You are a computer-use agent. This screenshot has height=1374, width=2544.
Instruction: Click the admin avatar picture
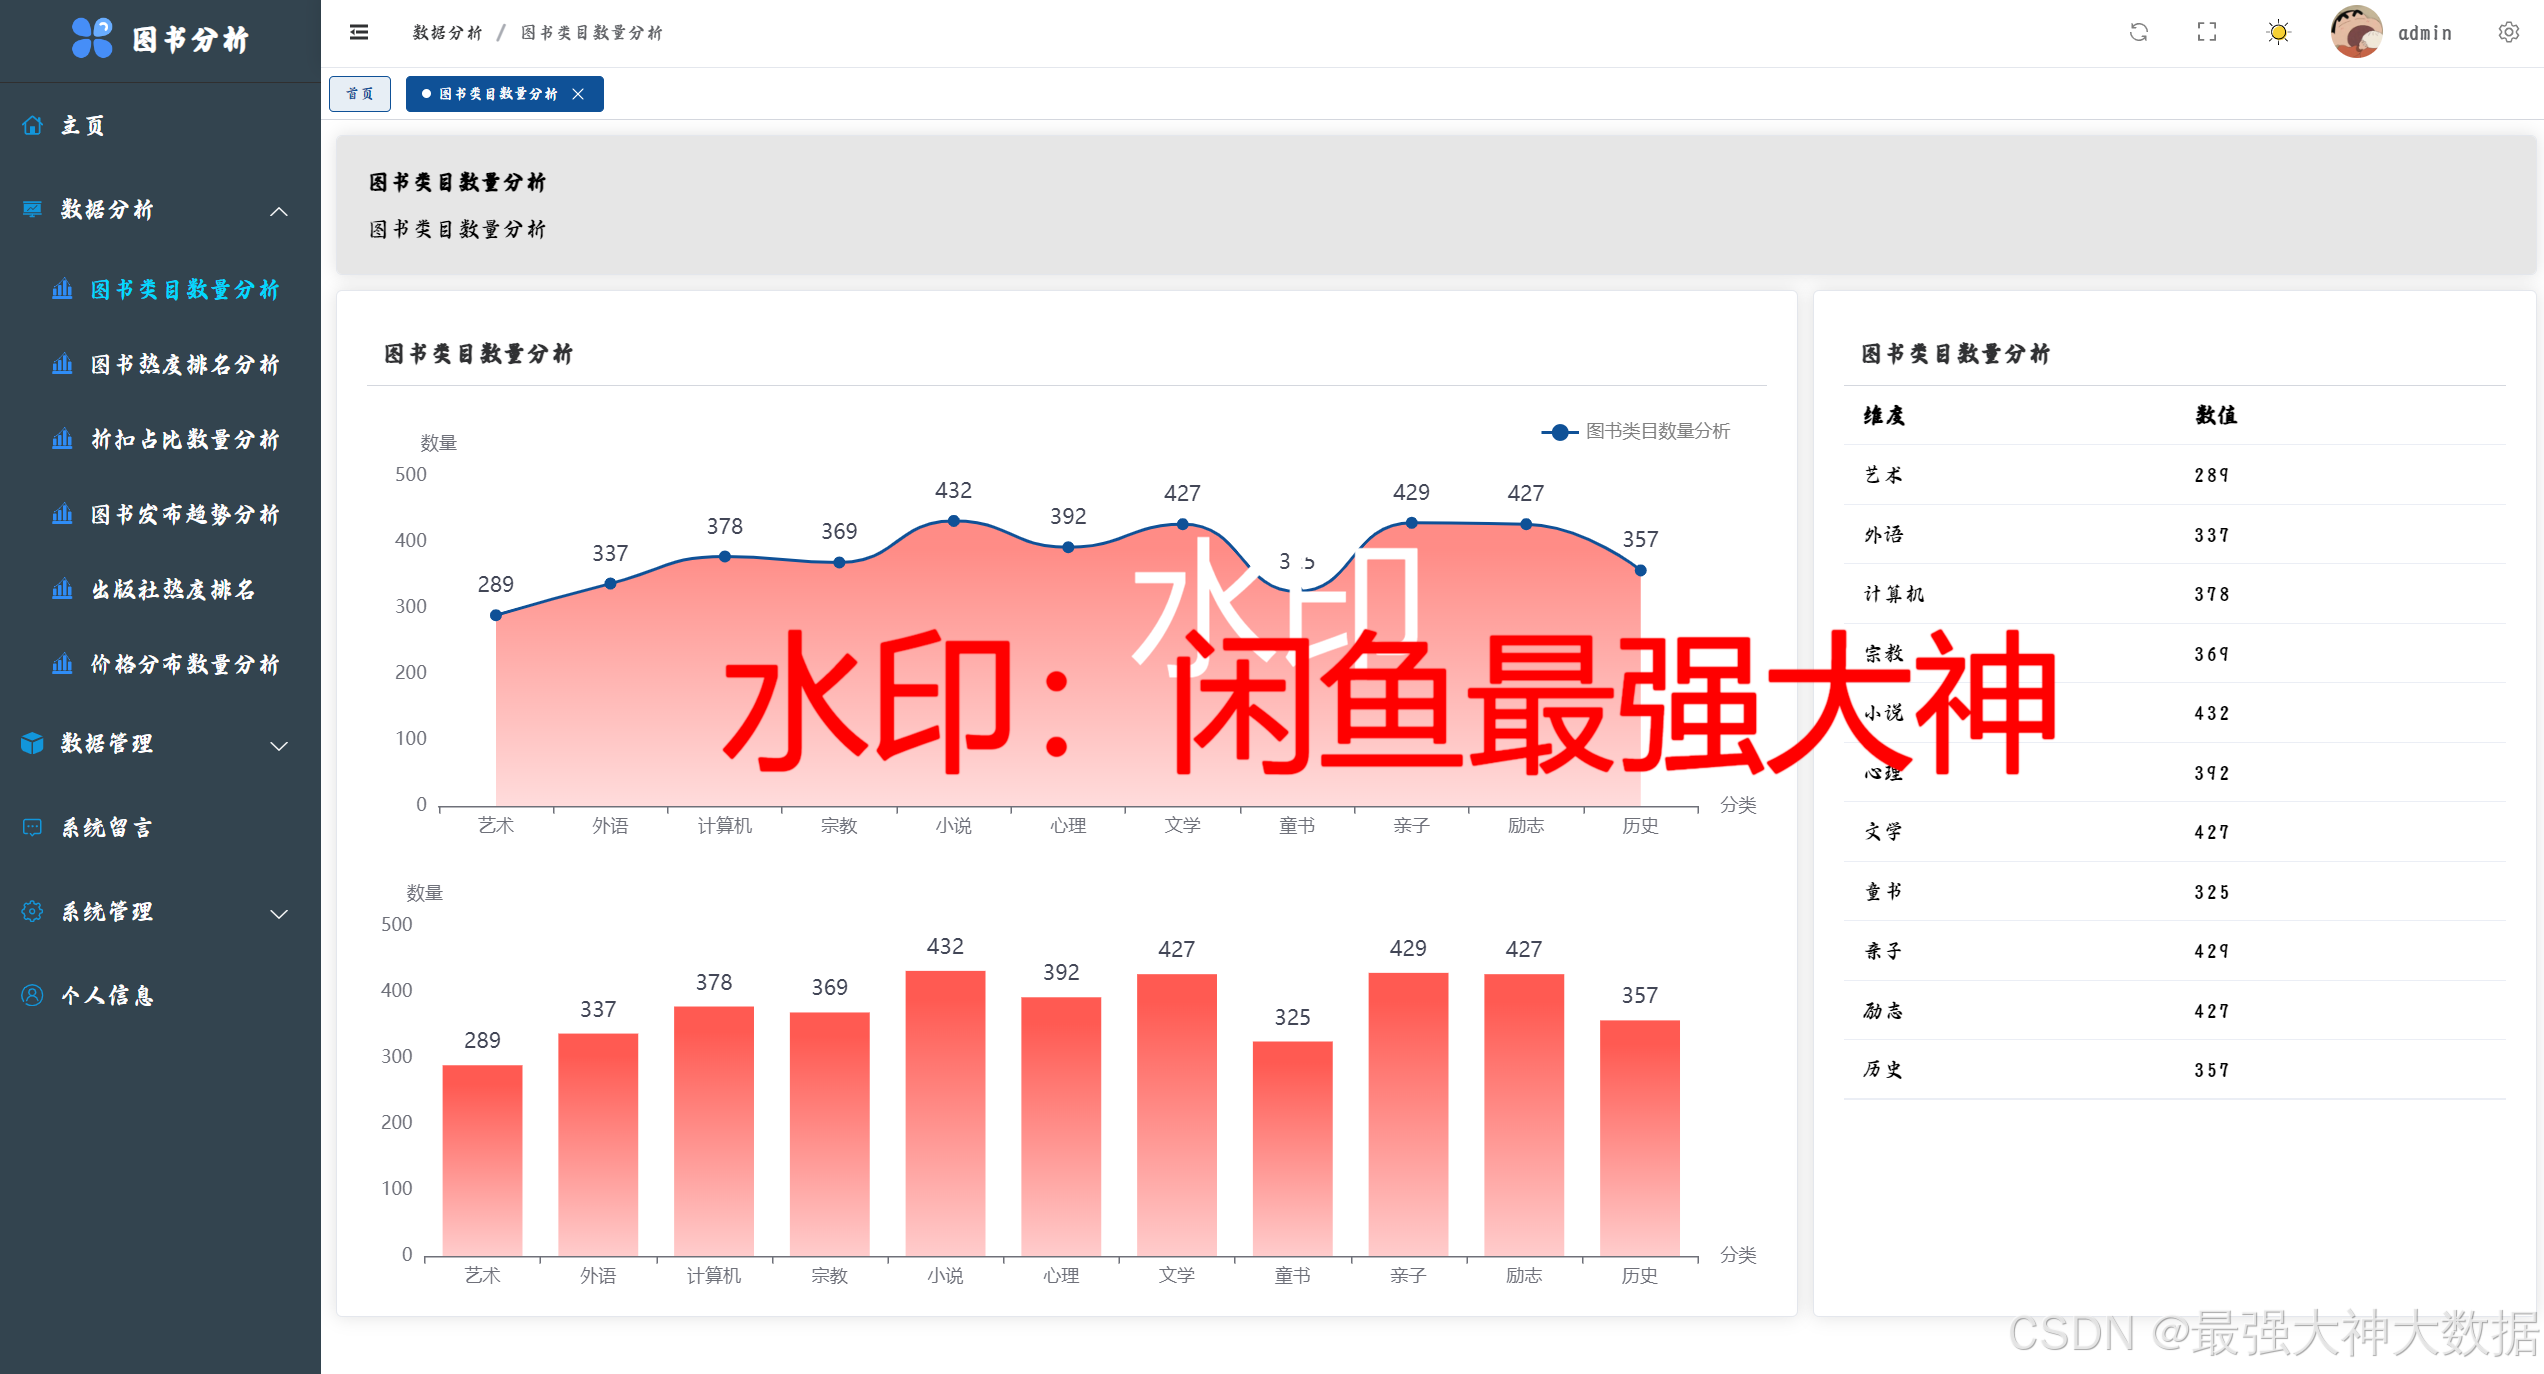(2356, 33)
